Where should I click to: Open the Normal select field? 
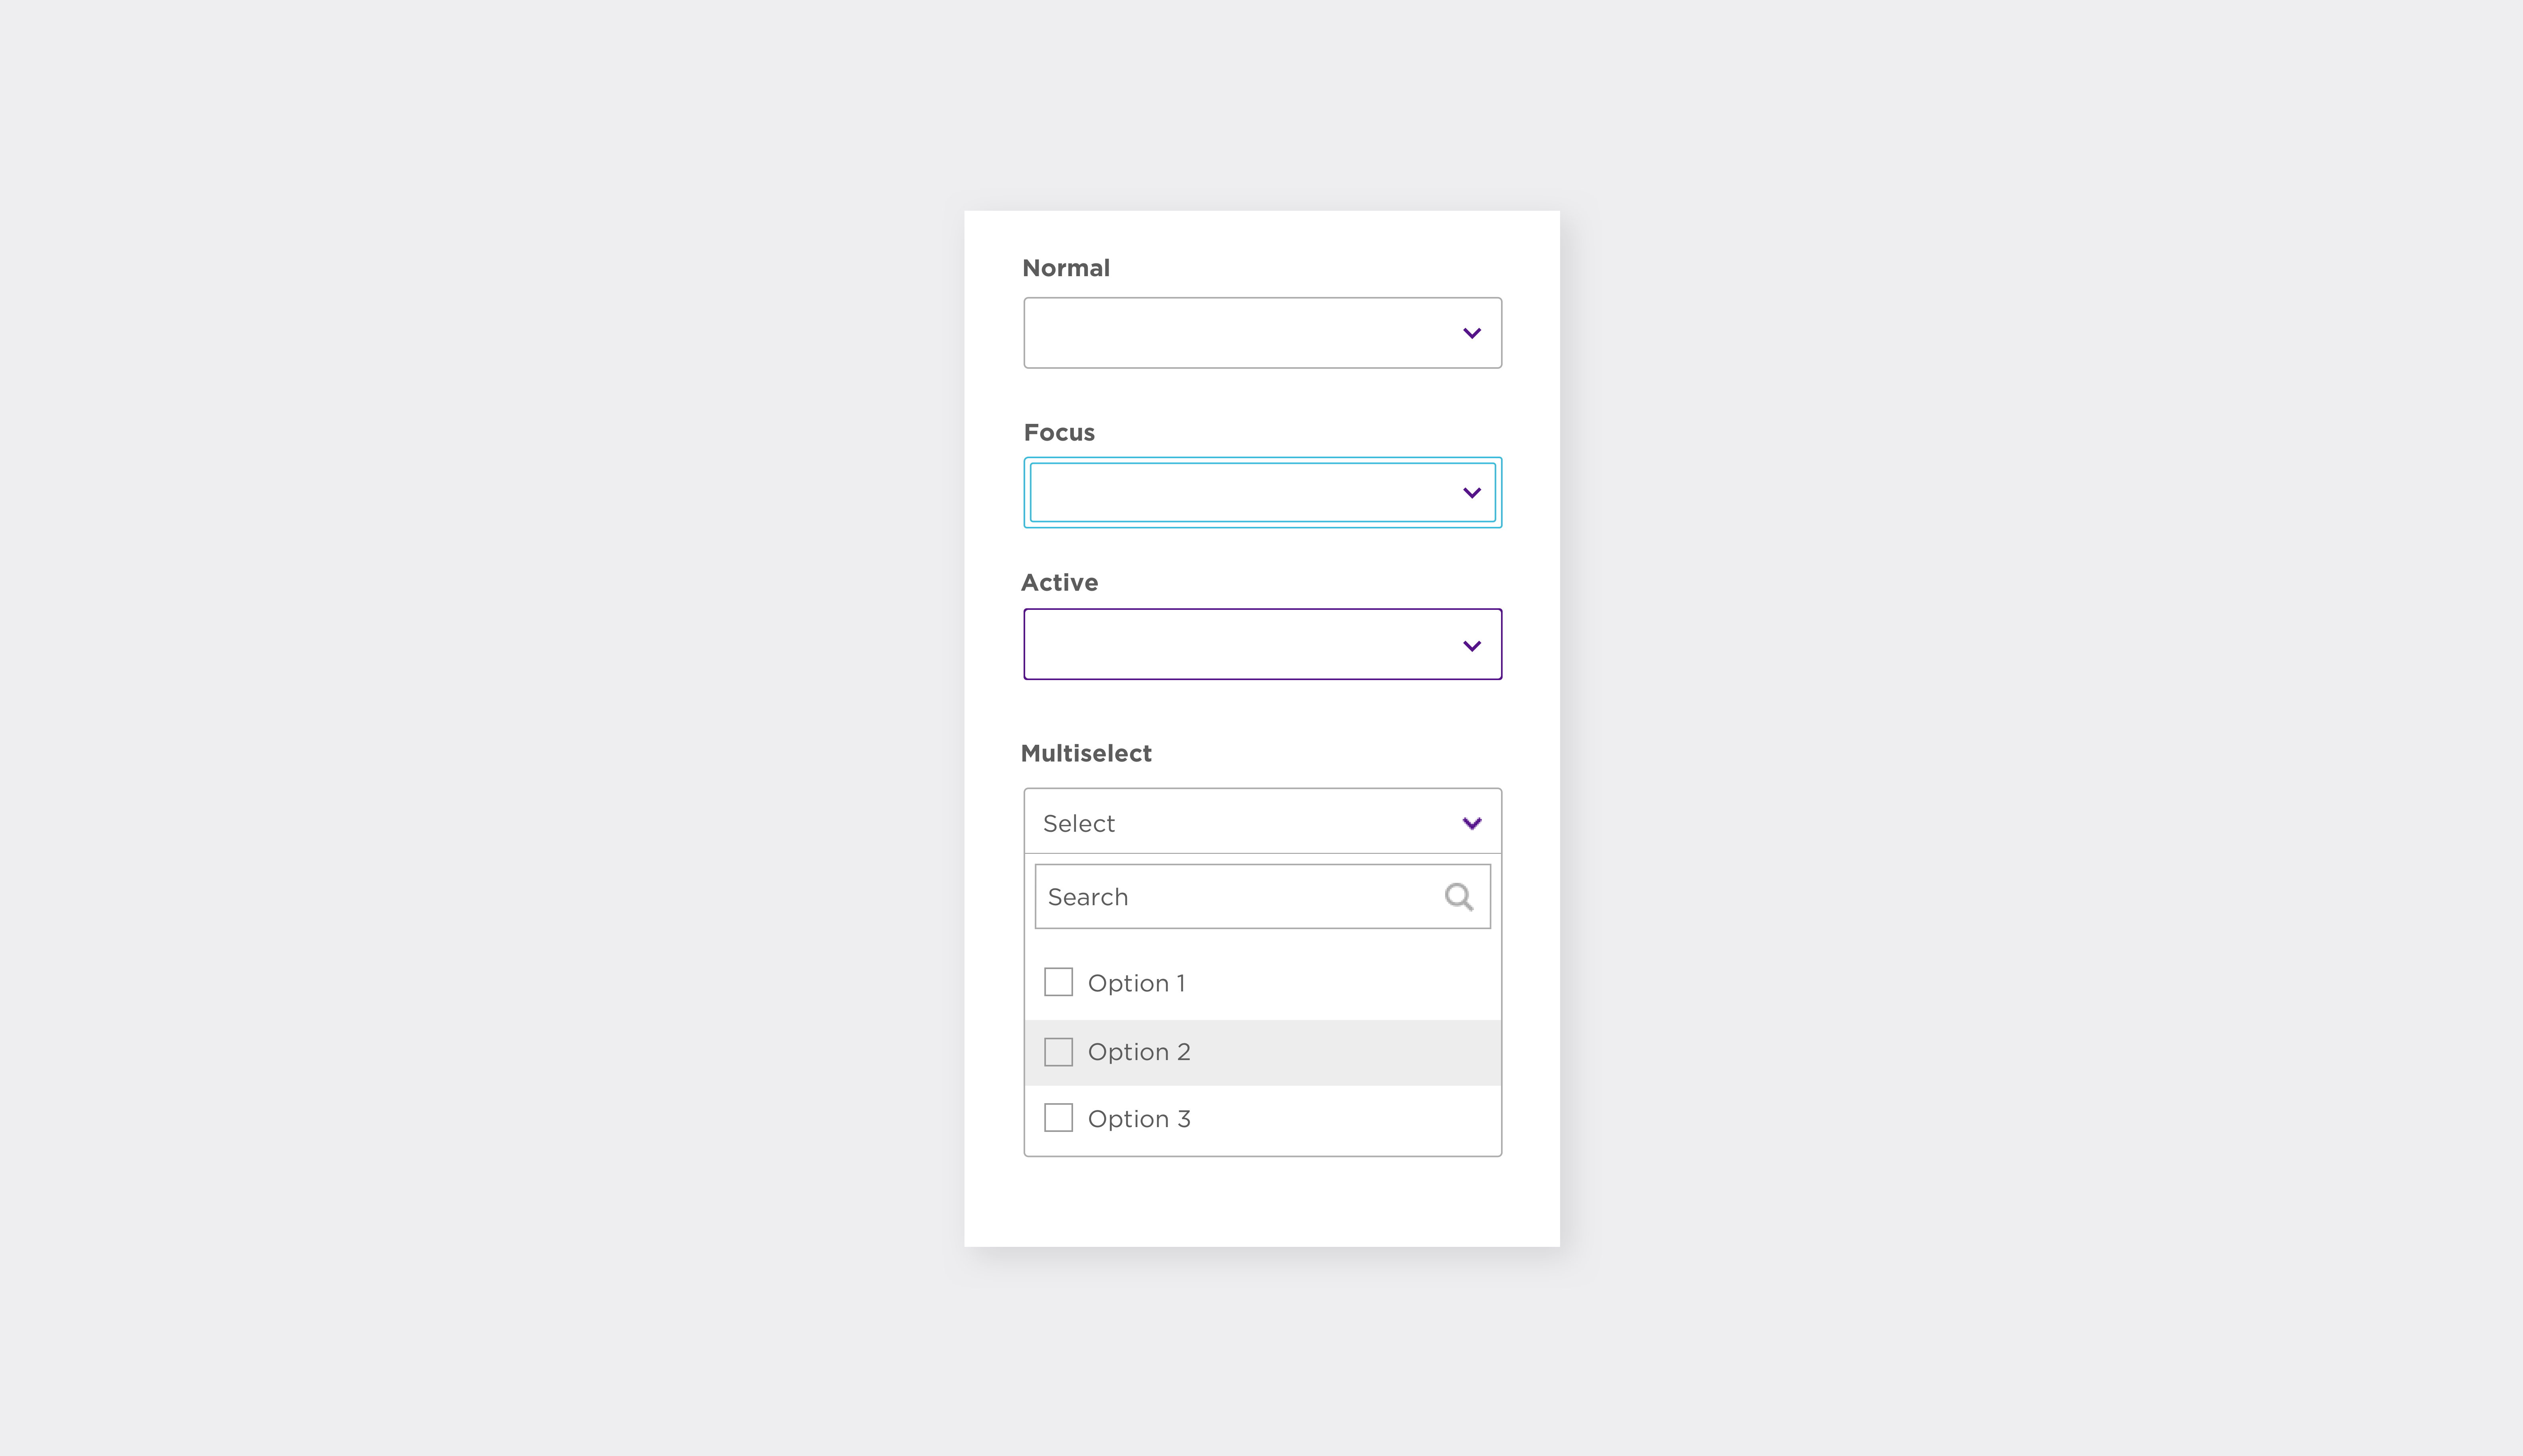point(1262,333)
